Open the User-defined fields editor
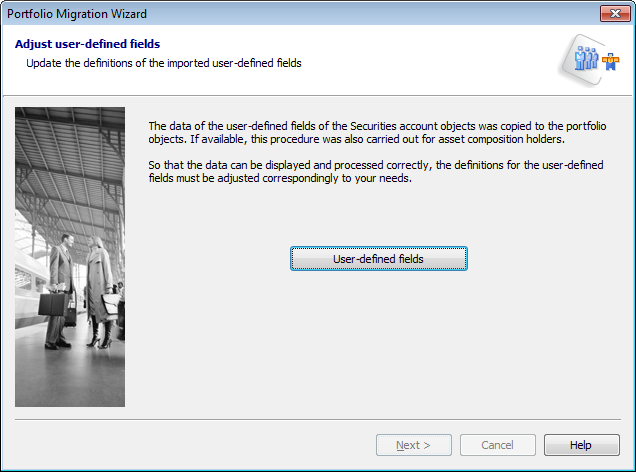 (x=378, y=259)
